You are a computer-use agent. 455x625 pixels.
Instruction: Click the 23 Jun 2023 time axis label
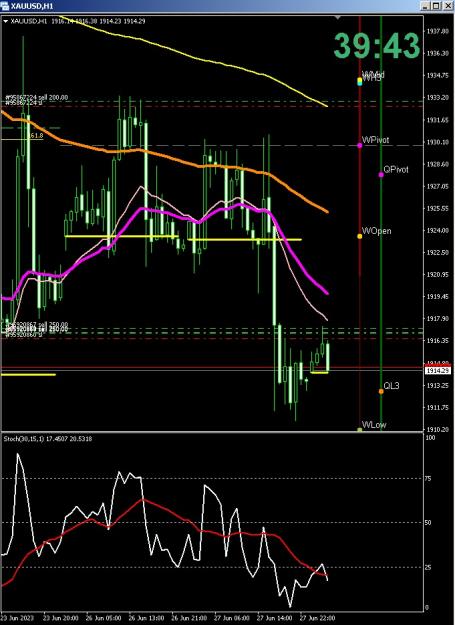point(17,618)
